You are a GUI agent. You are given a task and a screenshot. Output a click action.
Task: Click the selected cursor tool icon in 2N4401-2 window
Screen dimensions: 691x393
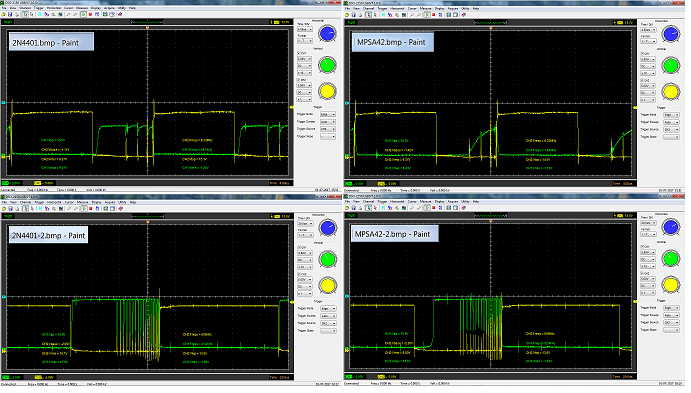(x=26, y=208)
